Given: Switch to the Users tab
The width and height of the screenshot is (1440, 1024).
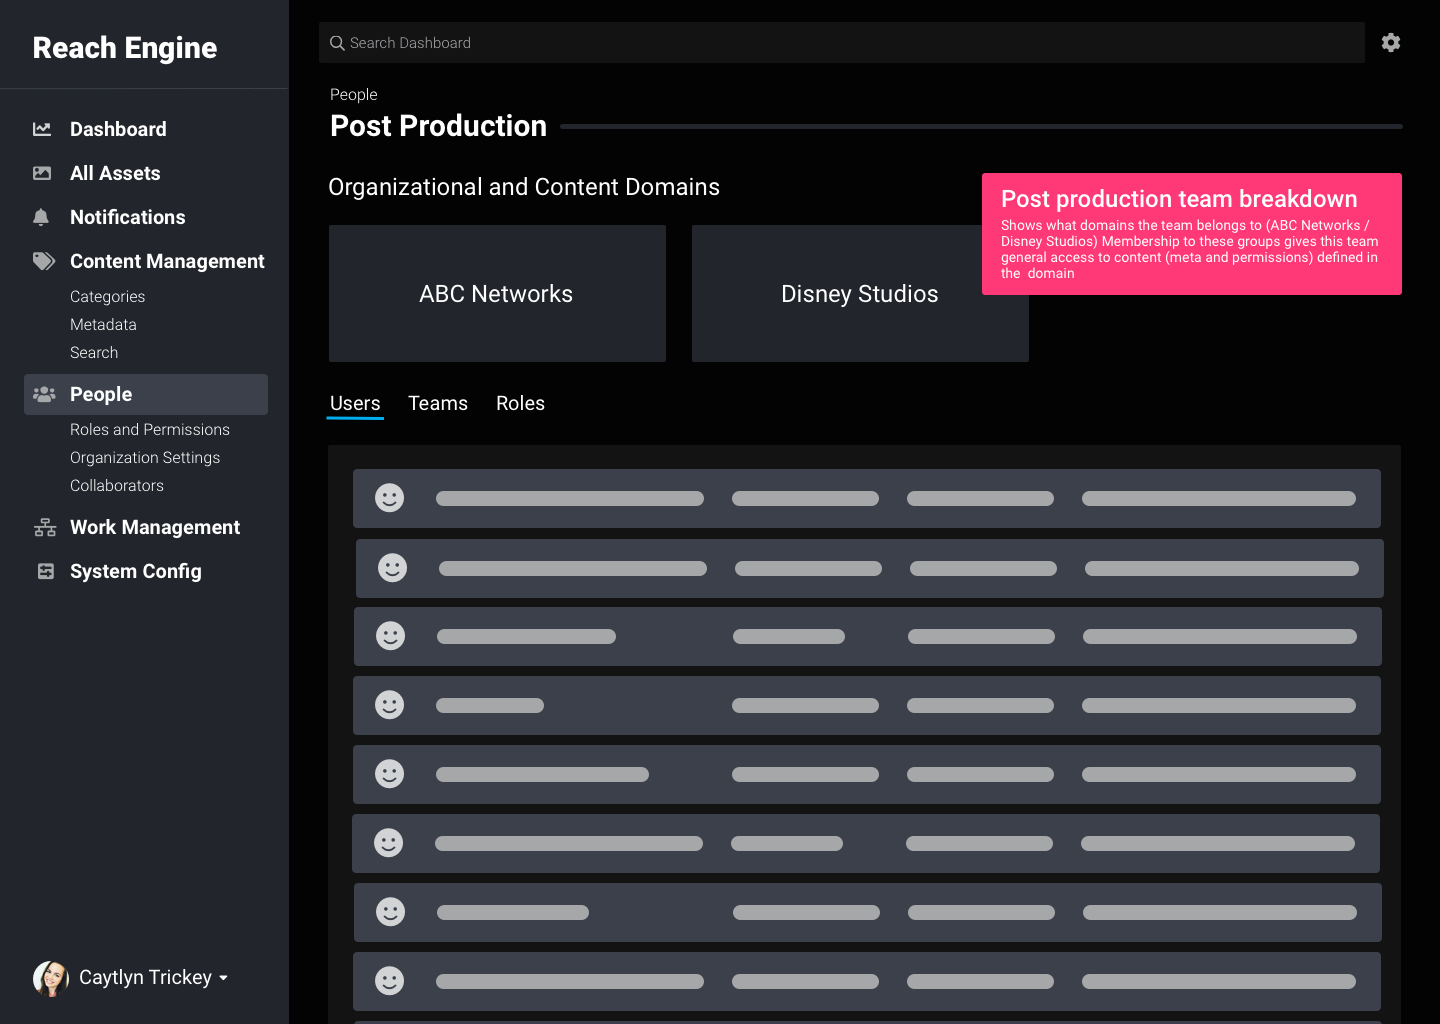Looking at the screenshot, I should coord(355,403).
